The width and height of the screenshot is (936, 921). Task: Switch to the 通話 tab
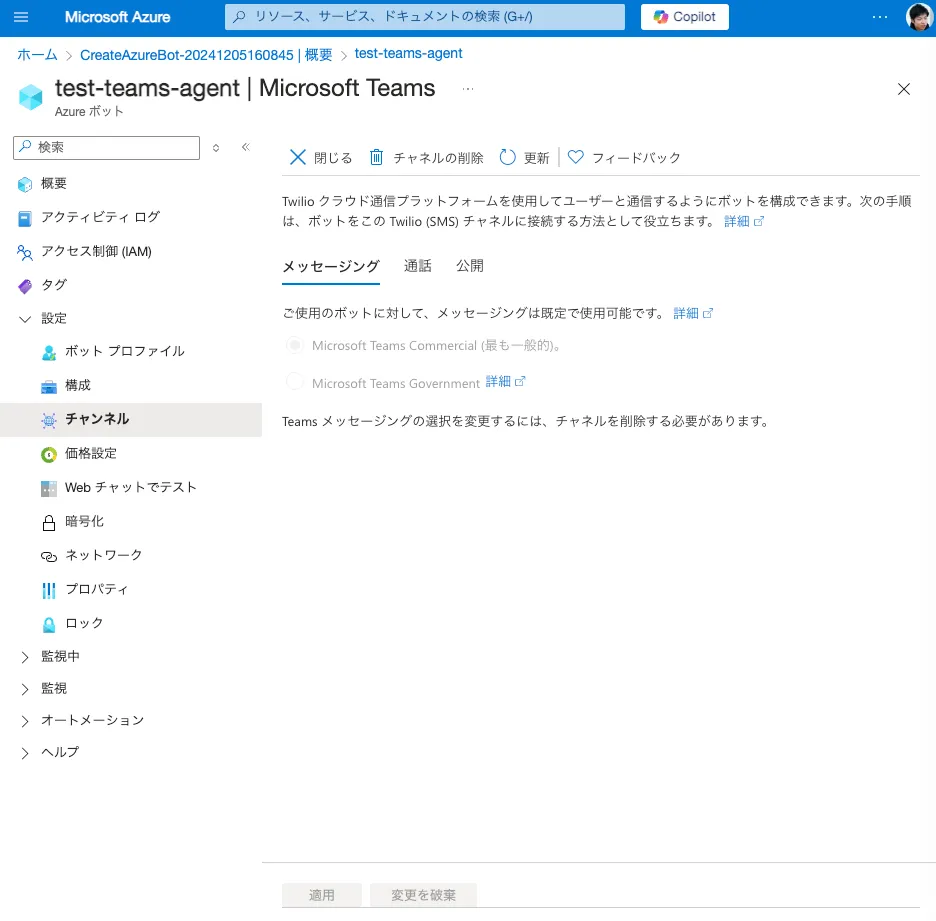tap(417, 266)
